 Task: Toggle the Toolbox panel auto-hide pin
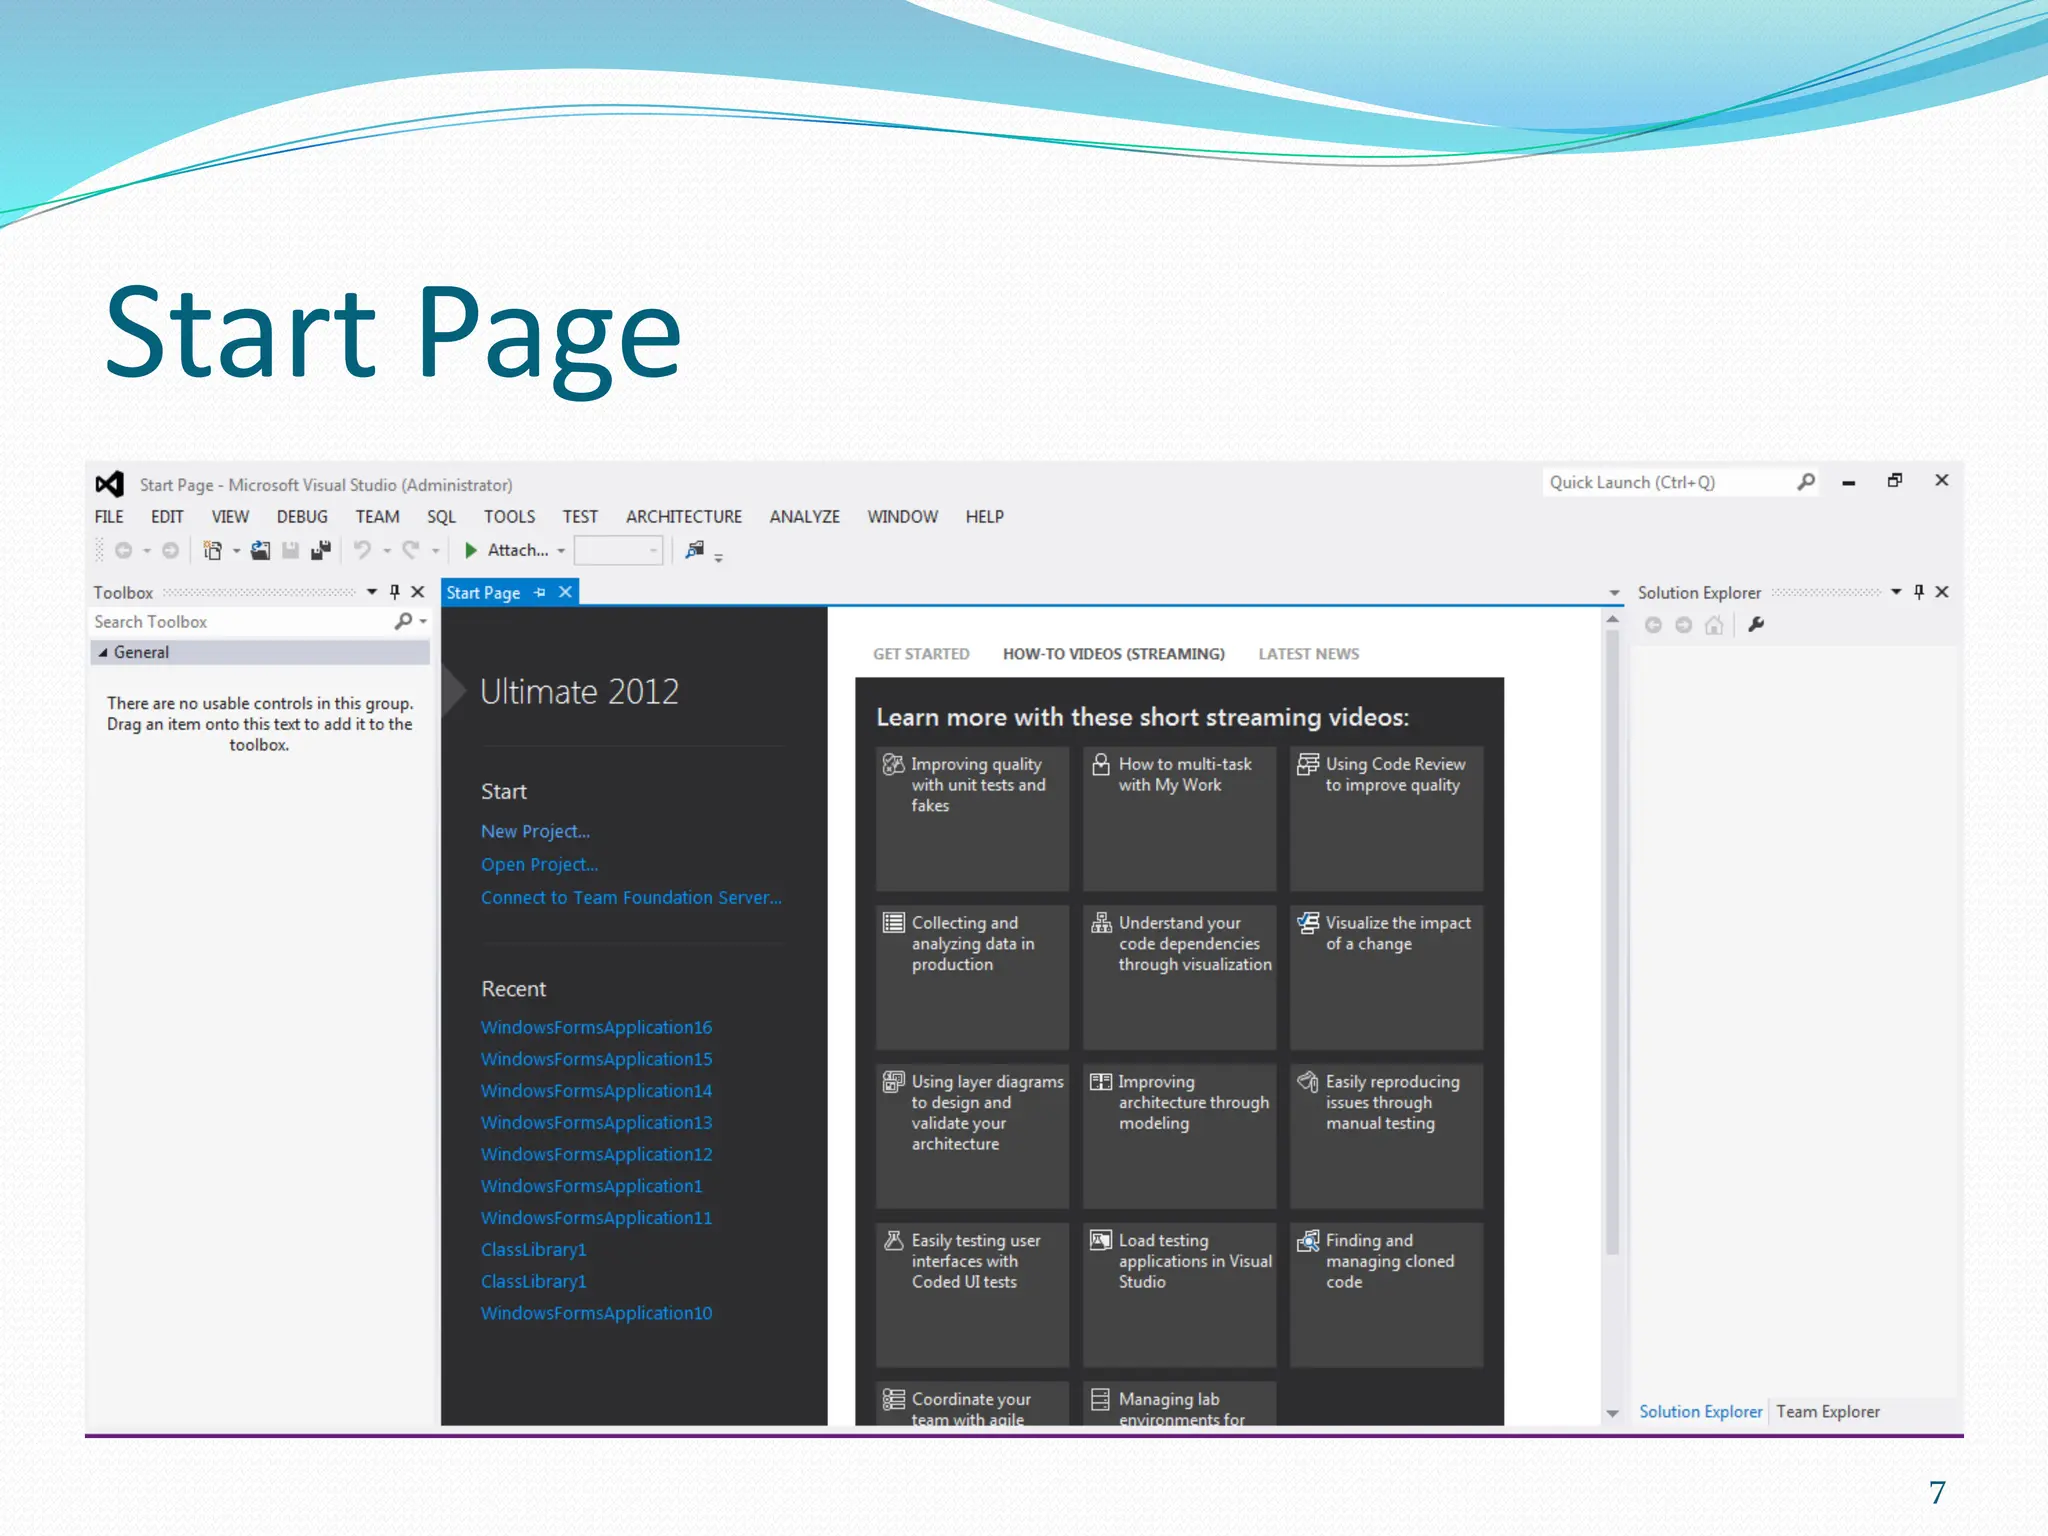tap(395, 592)
